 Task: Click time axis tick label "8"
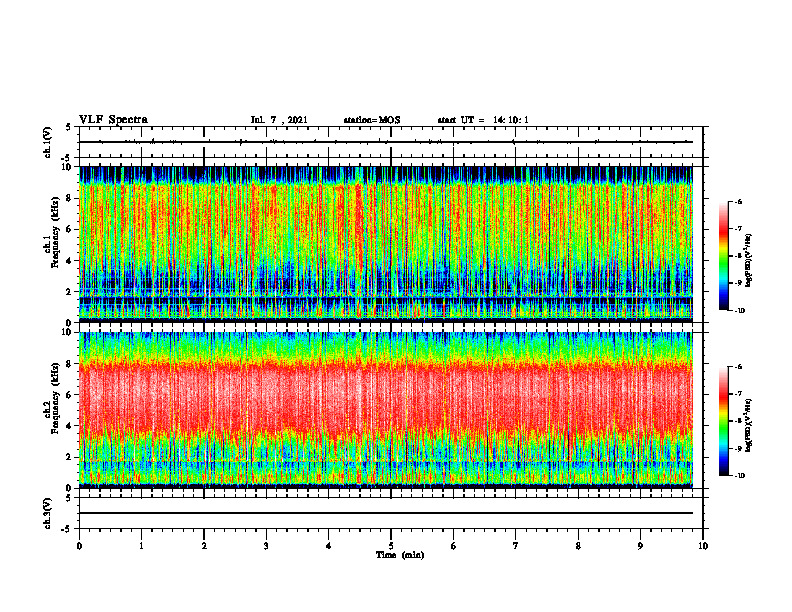(x=578, y=546)
